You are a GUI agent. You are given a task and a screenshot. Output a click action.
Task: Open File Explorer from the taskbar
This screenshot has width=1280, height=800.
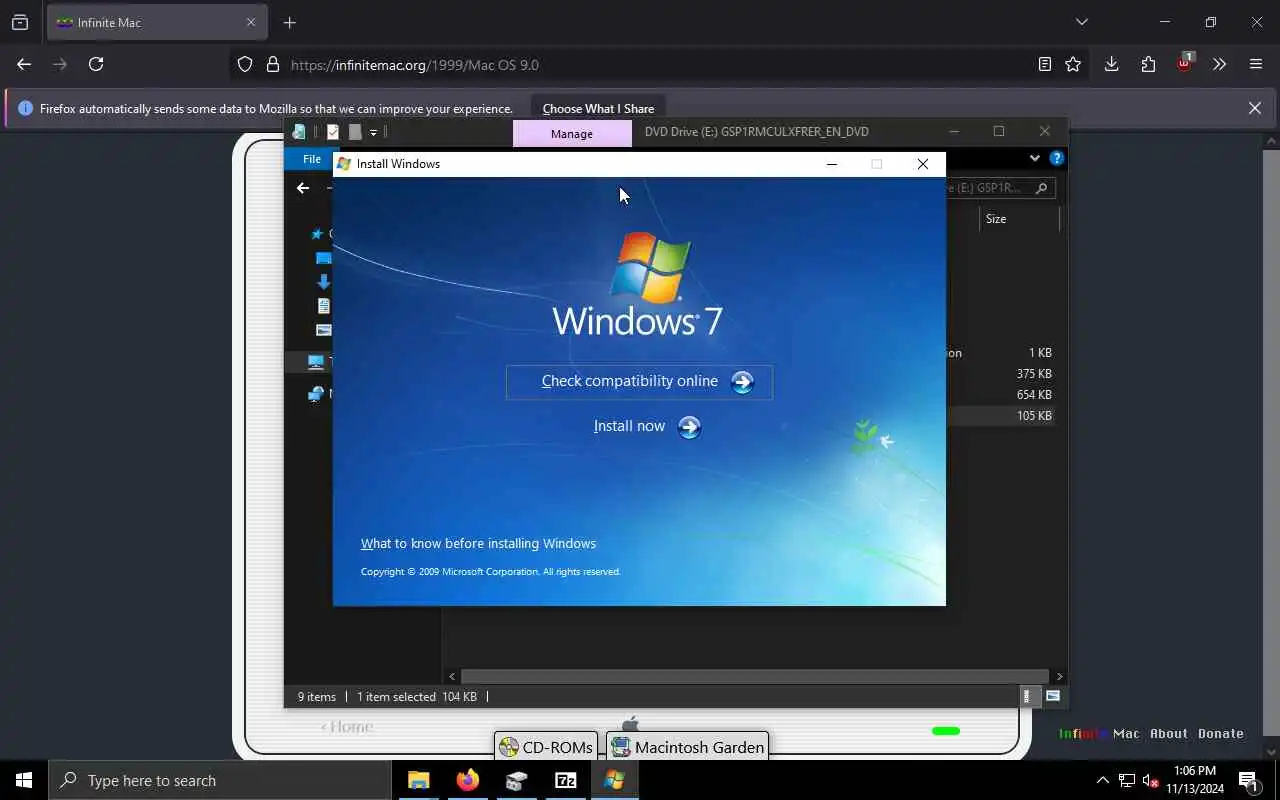[x=419, y=780]
